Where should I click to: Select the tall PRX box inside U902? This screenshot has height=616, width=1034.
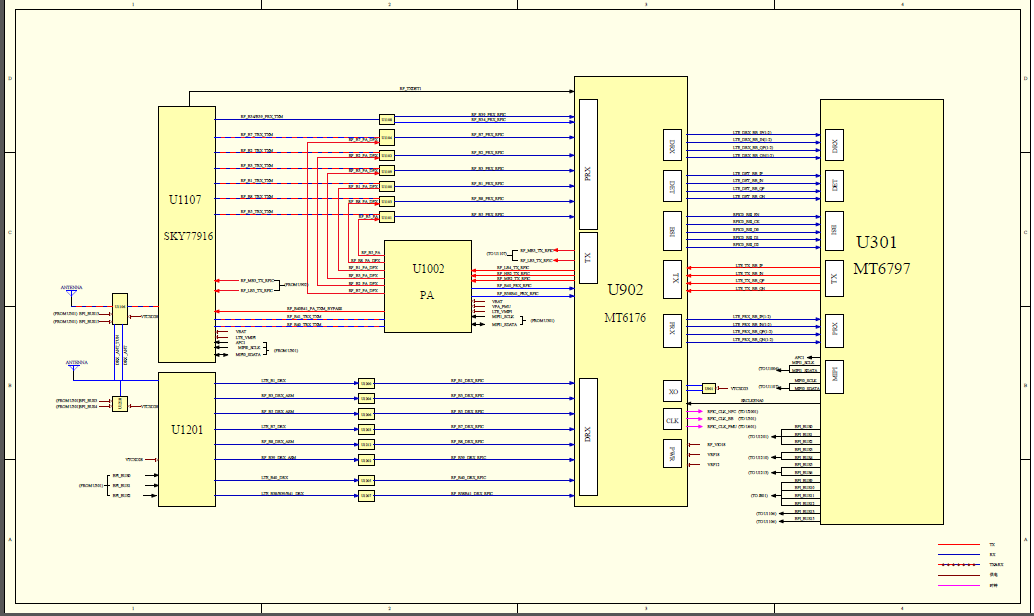[x=588, y=164]
